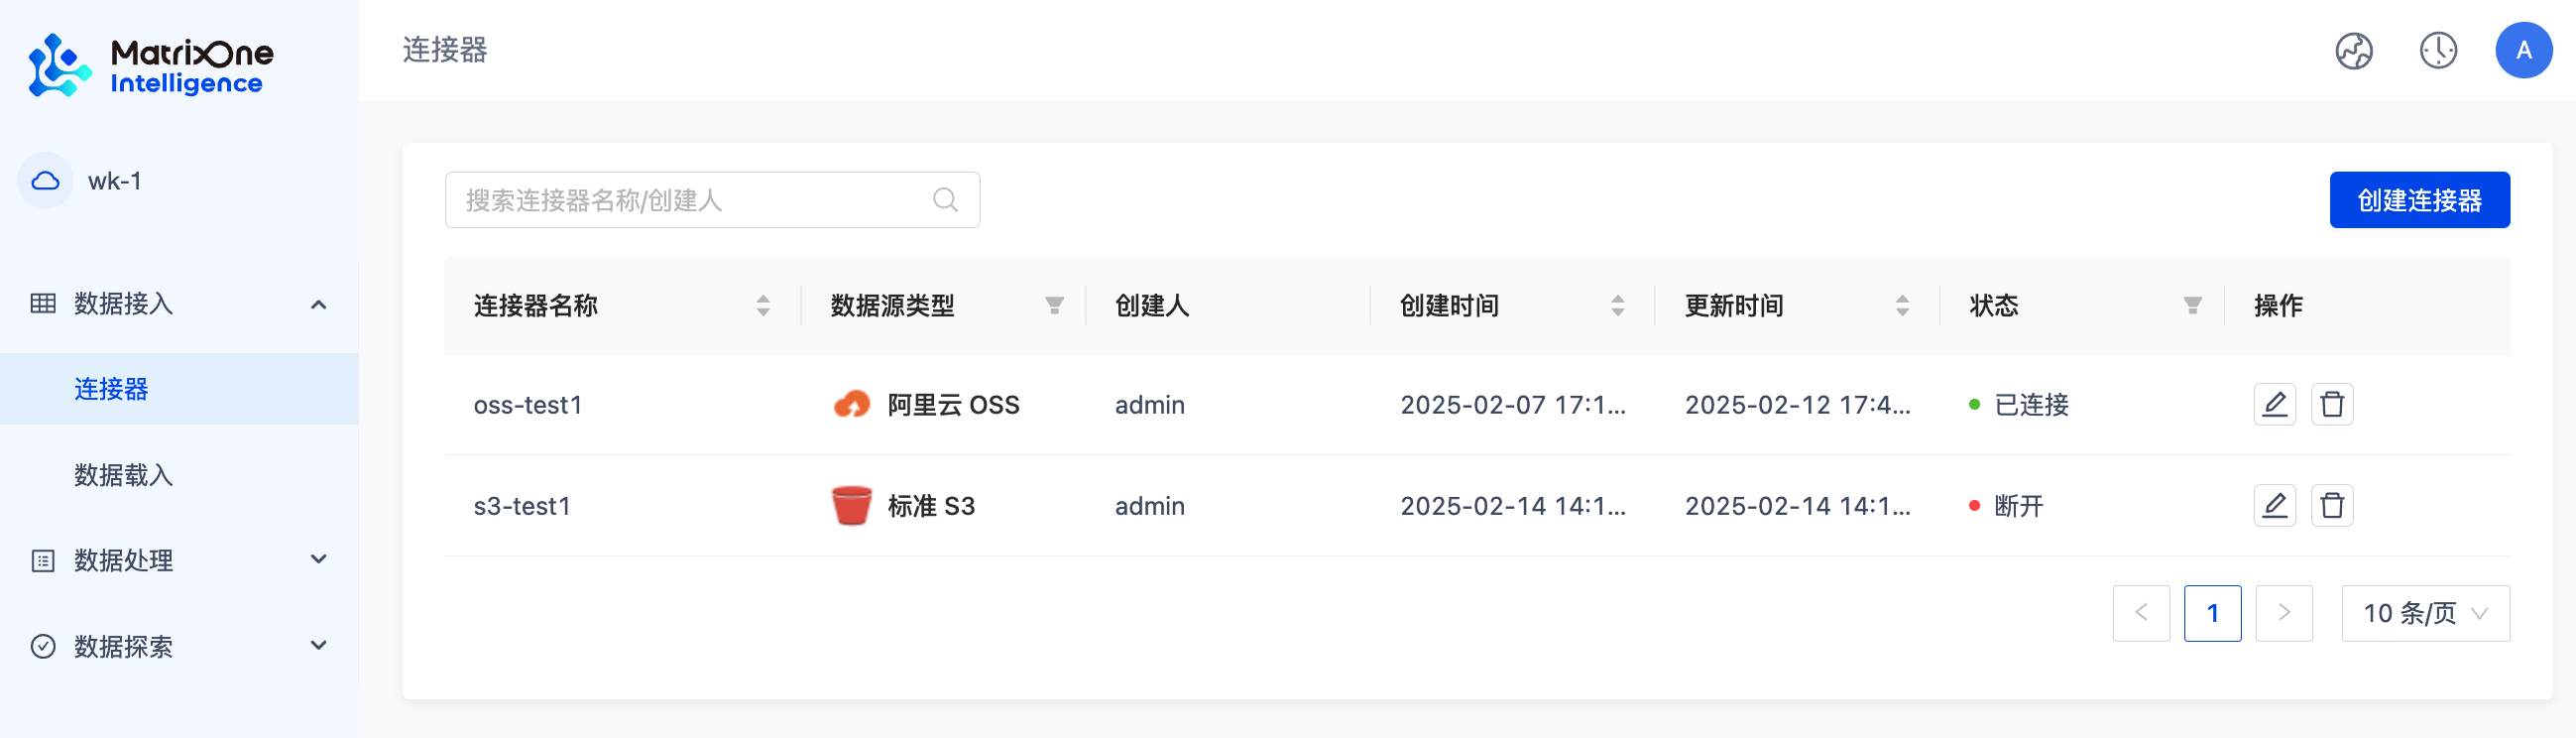
Task: Open the user avatar A menu
Action: click(x=2523, y=50)
